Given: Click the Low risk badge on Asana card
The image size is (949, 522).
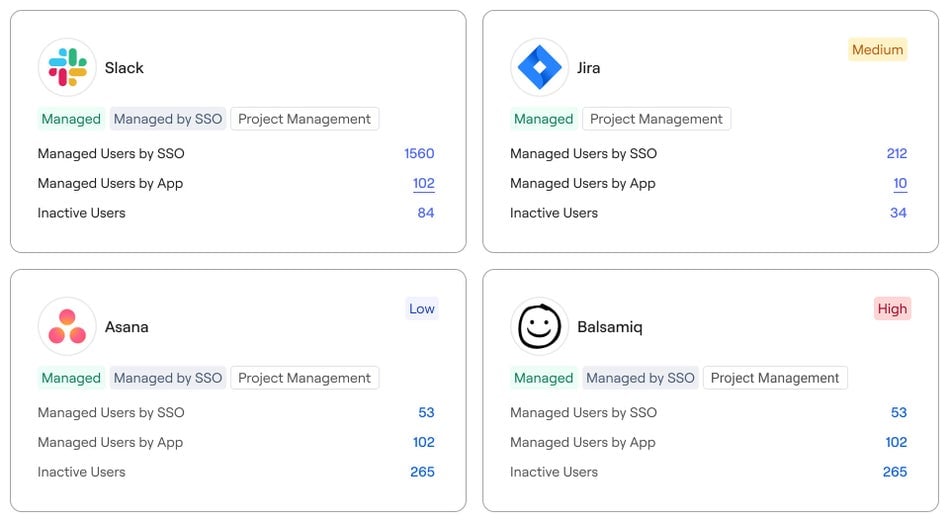Looking at the screenshot, I should coord(421,309).
